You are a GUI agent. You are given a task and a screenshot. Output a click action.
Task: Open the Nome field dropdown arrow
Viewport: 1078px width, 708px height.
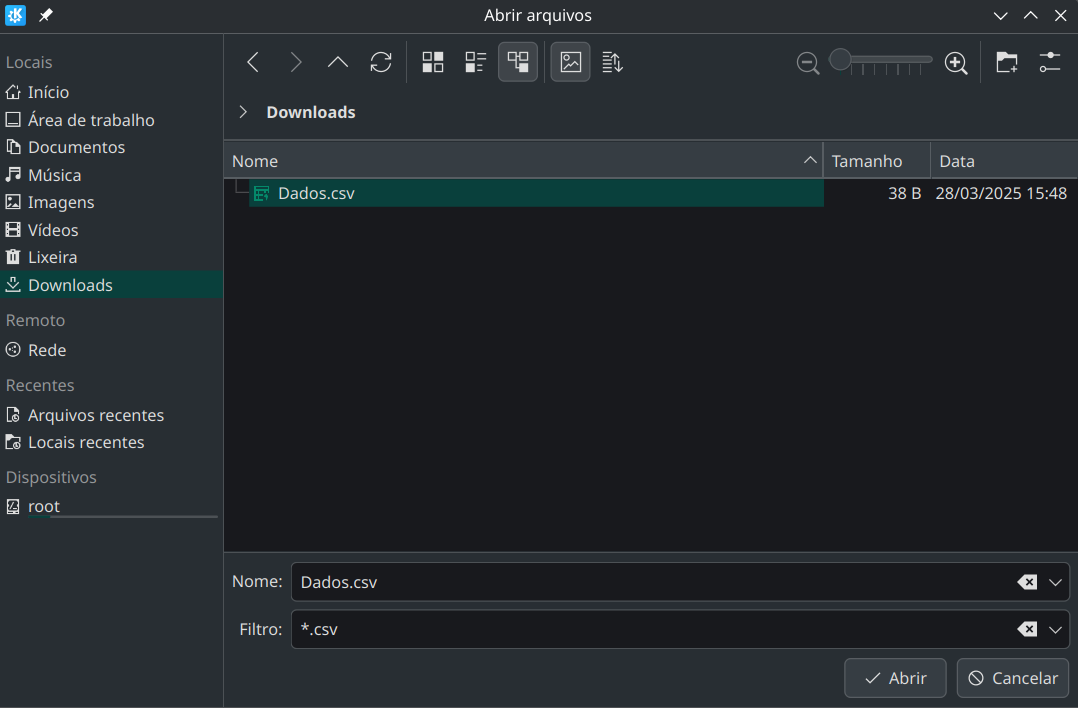click(x=1055, y=582)
